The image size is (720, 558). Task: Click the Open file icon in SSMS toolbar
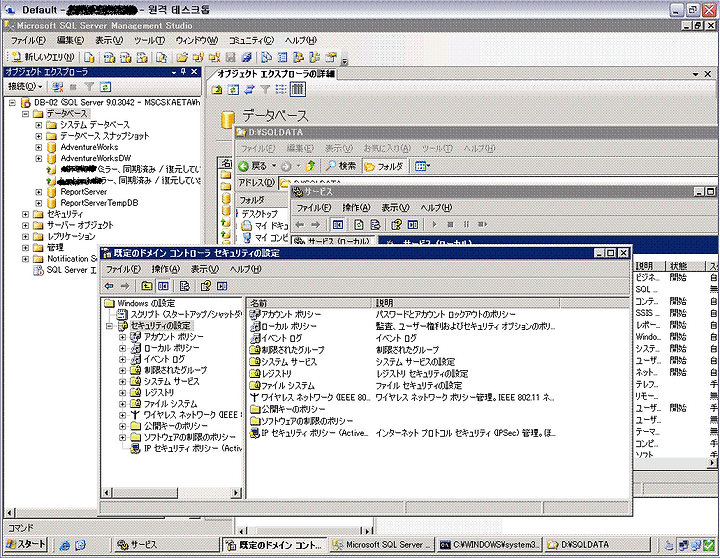[x=182, y=57]
